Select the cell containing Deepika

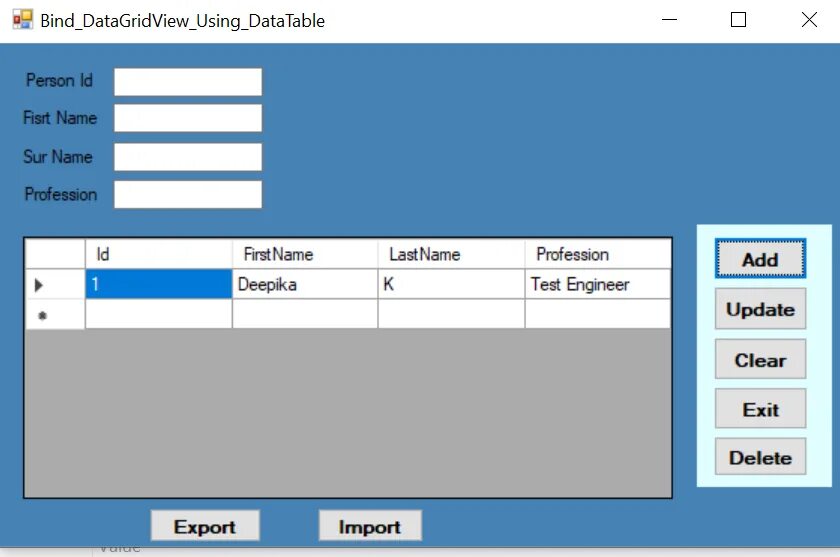[x=305, y=284]
